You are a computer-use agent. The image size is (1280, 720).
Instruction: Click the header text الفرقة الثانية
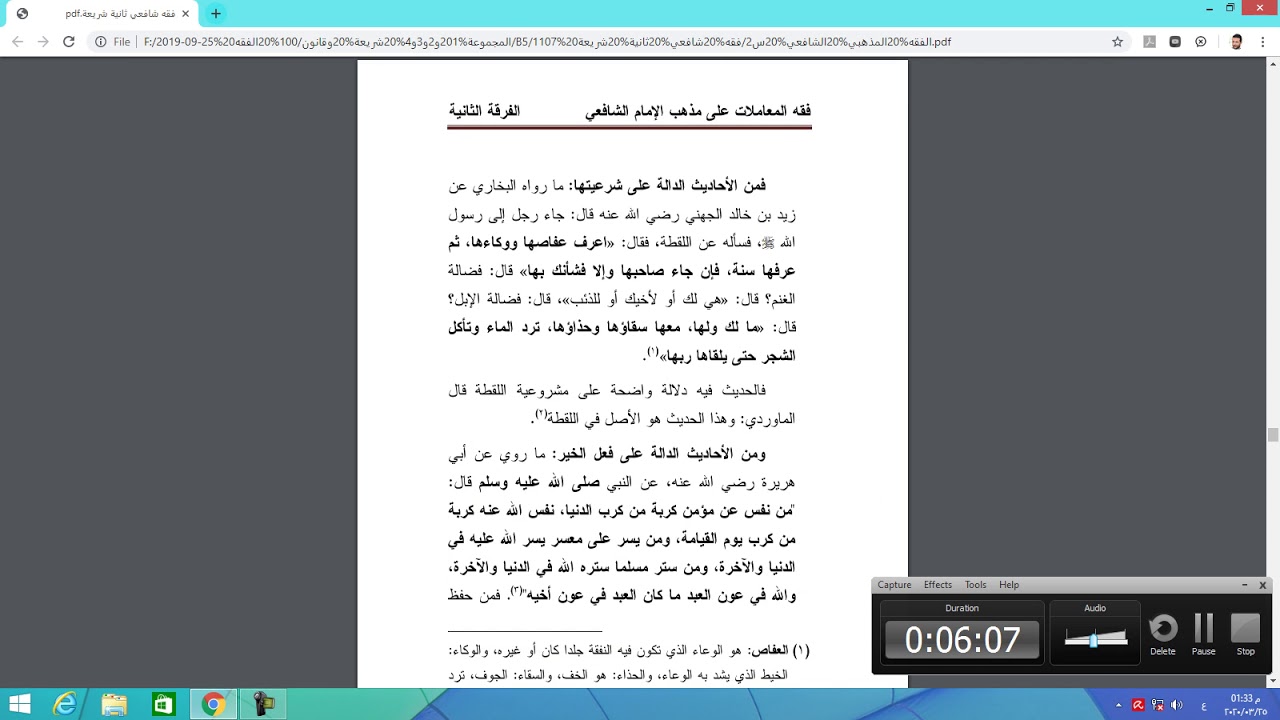click(484, 110)
